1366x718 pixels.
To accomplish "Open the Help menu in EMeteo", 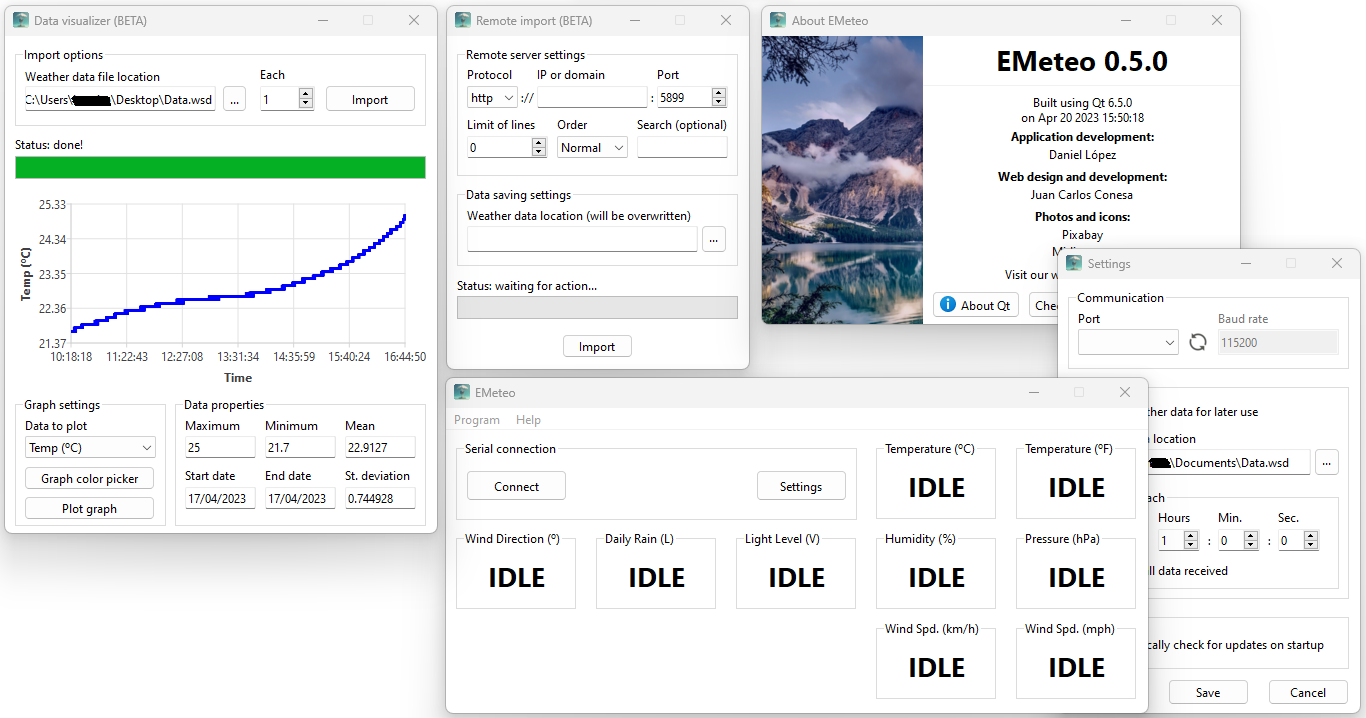I will (528, 420).
